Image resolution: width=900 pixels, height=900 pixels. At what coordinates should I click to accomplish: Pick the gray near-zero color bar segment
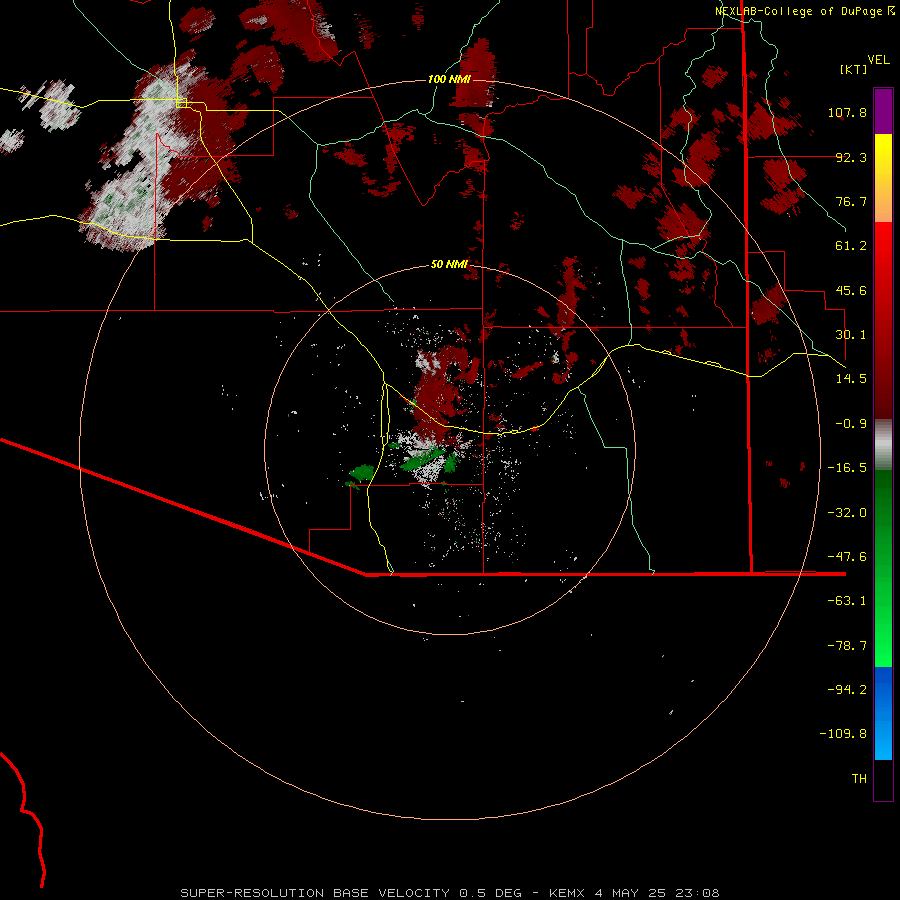(x=883, y=445)
